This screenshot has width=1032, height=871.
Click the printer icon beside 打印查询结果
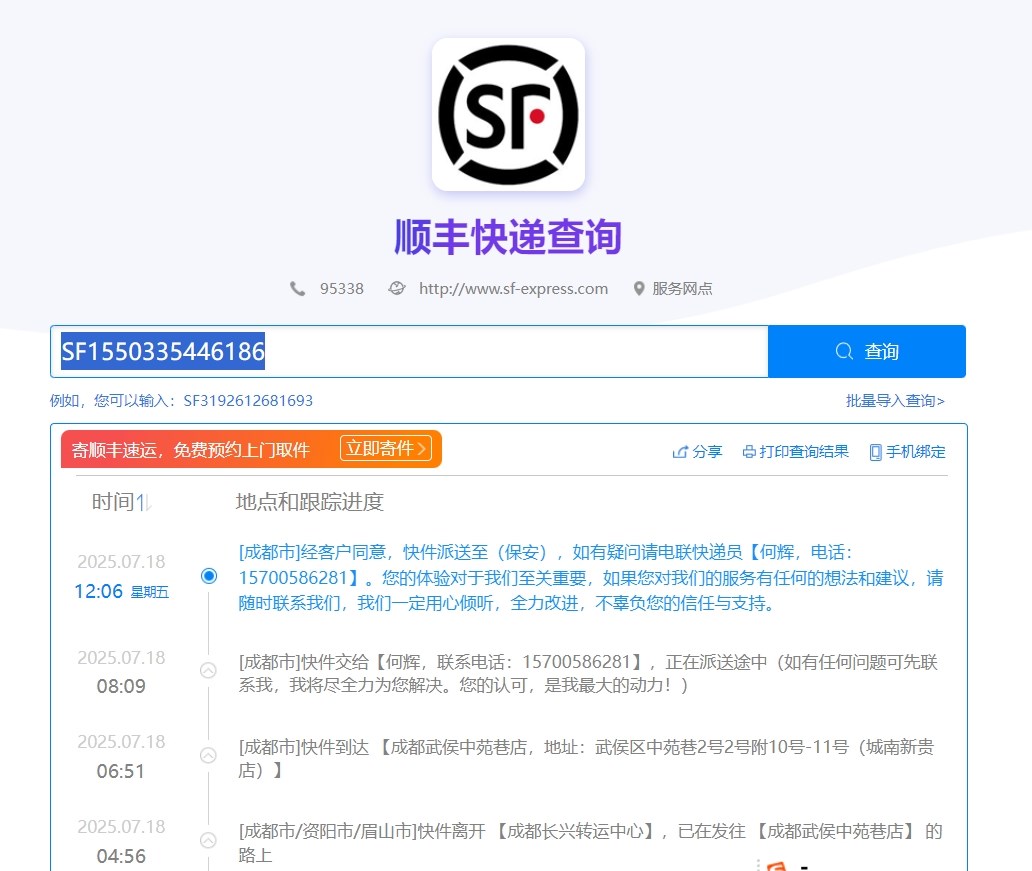tap(749, 452)
